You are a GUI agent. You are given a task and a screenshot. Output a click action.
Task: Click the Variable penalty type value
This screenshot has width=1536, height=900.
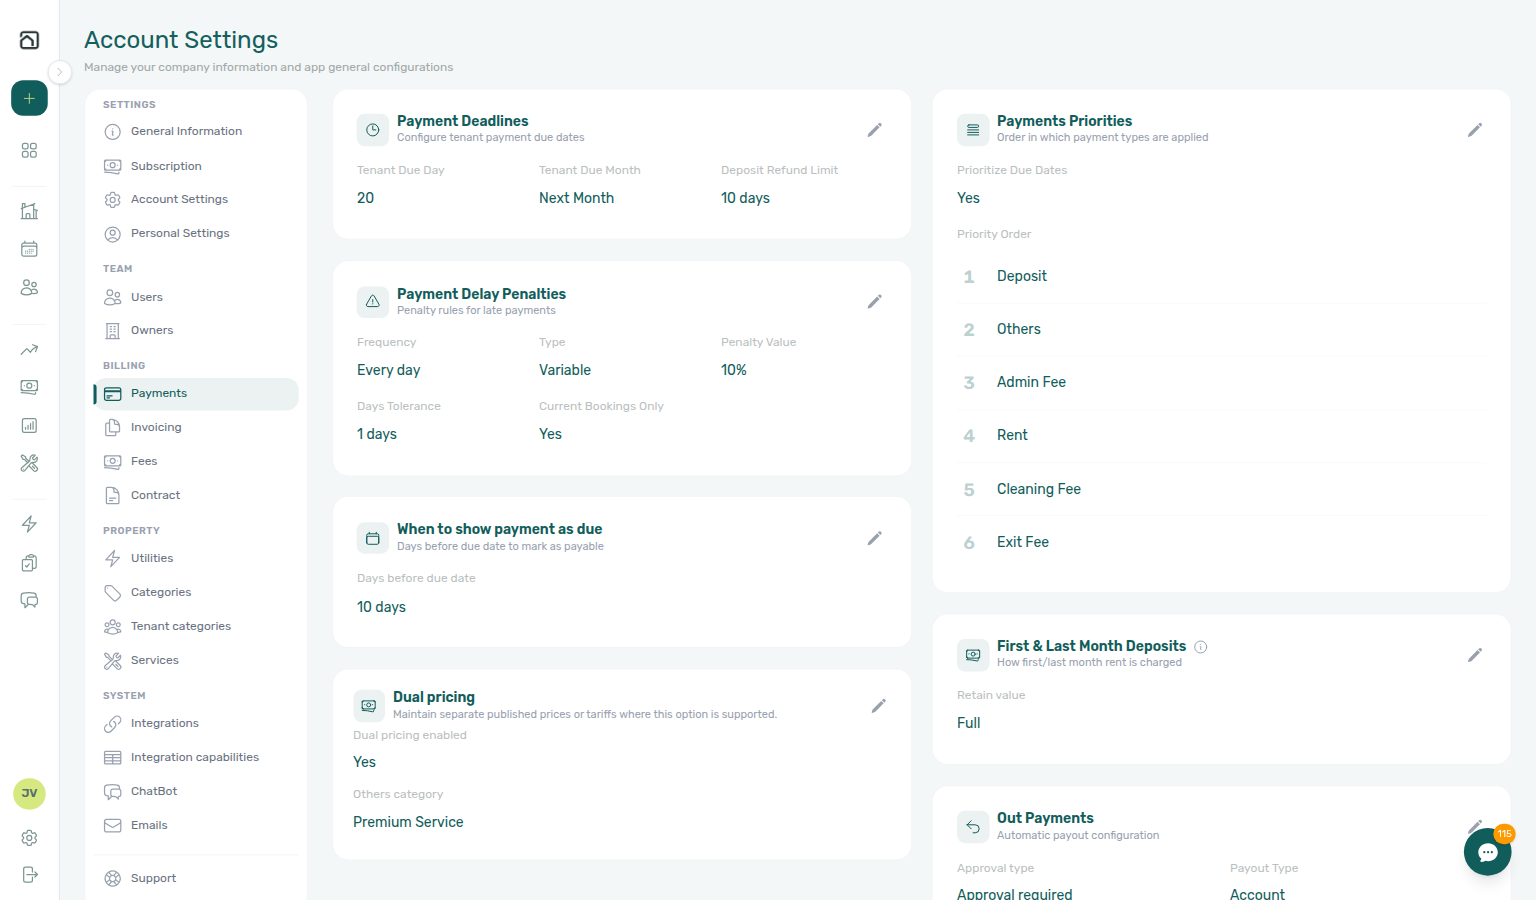pos(565,370)
